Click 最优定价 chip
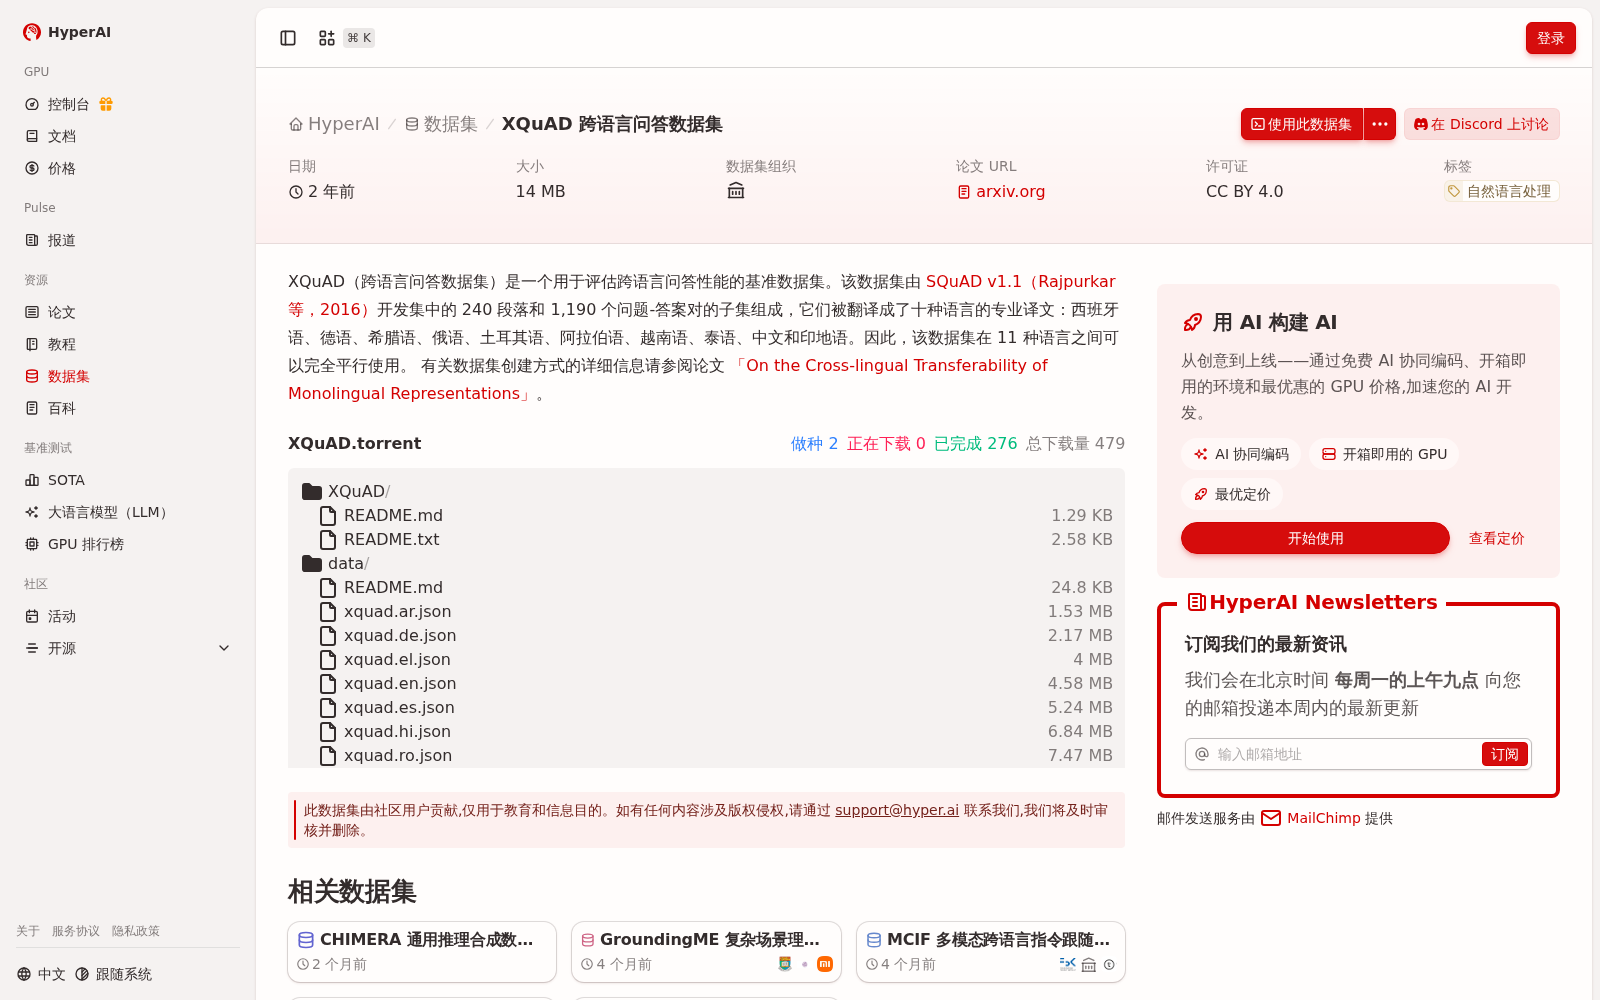The image size is (1600, 1000). [1232, 494]
